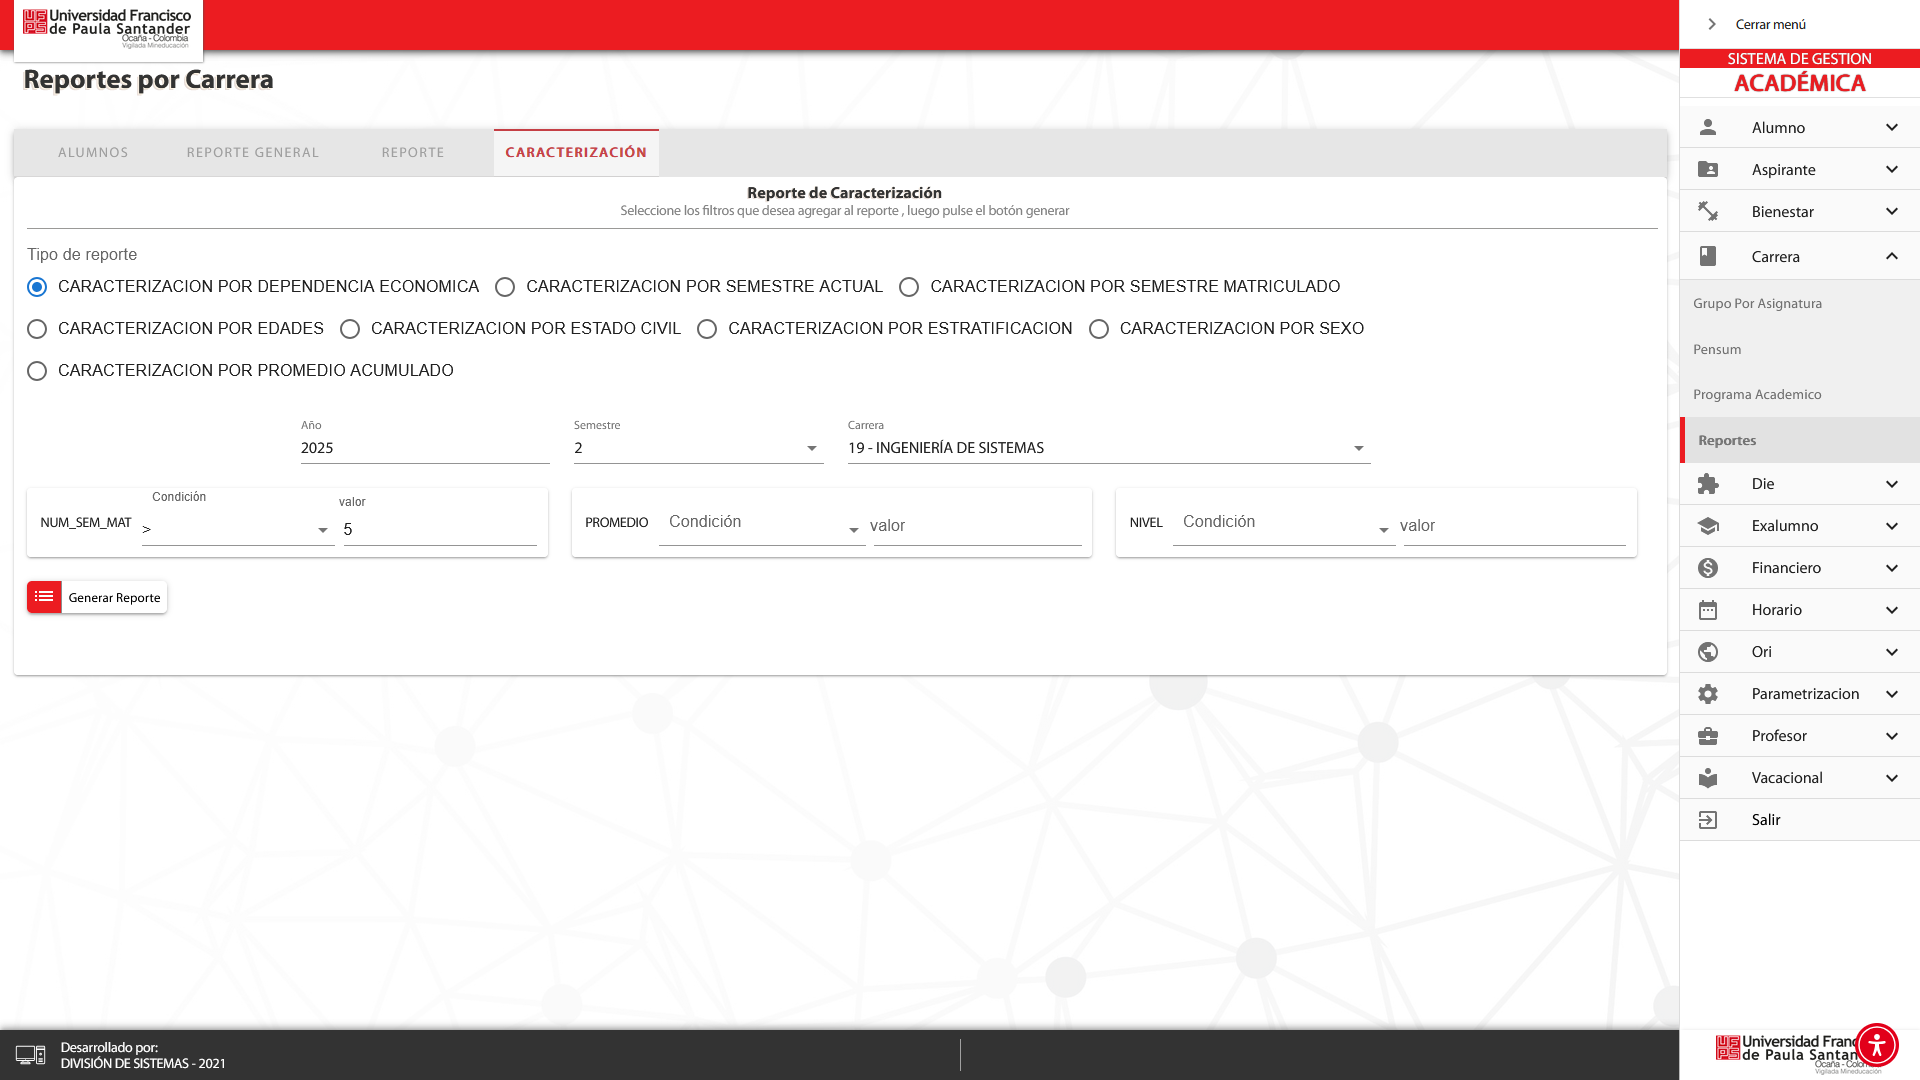Click the Año input field
1920x1080 pixels.
coord(424,448)
